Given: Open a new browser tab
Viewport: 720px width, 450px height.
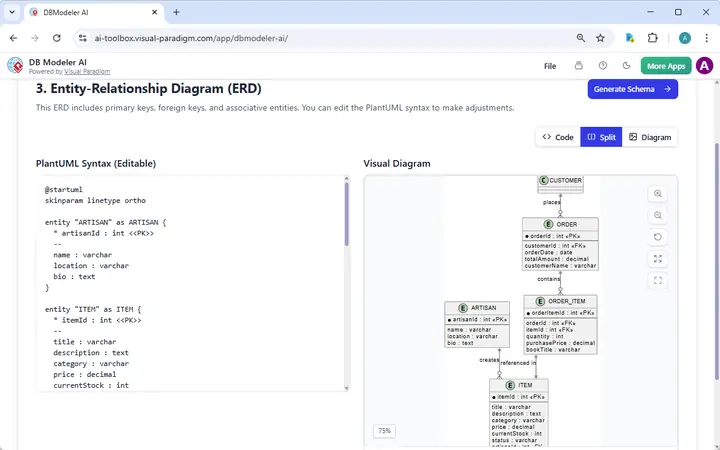Looking at the screenshot, I should point(176,12).
